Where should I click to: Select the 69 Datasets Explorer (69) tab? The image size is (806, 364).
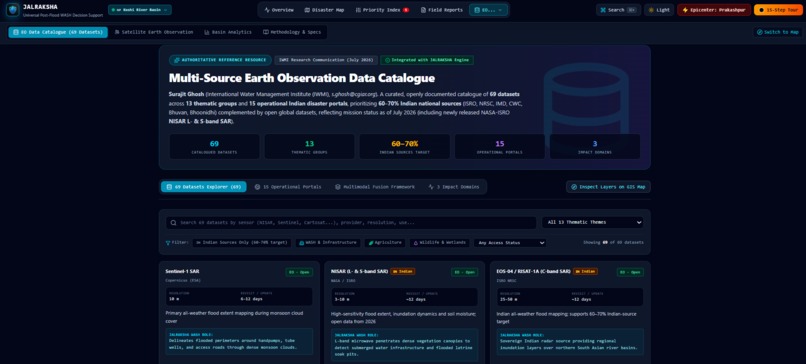pyautogui.click(x=204, y=187)
